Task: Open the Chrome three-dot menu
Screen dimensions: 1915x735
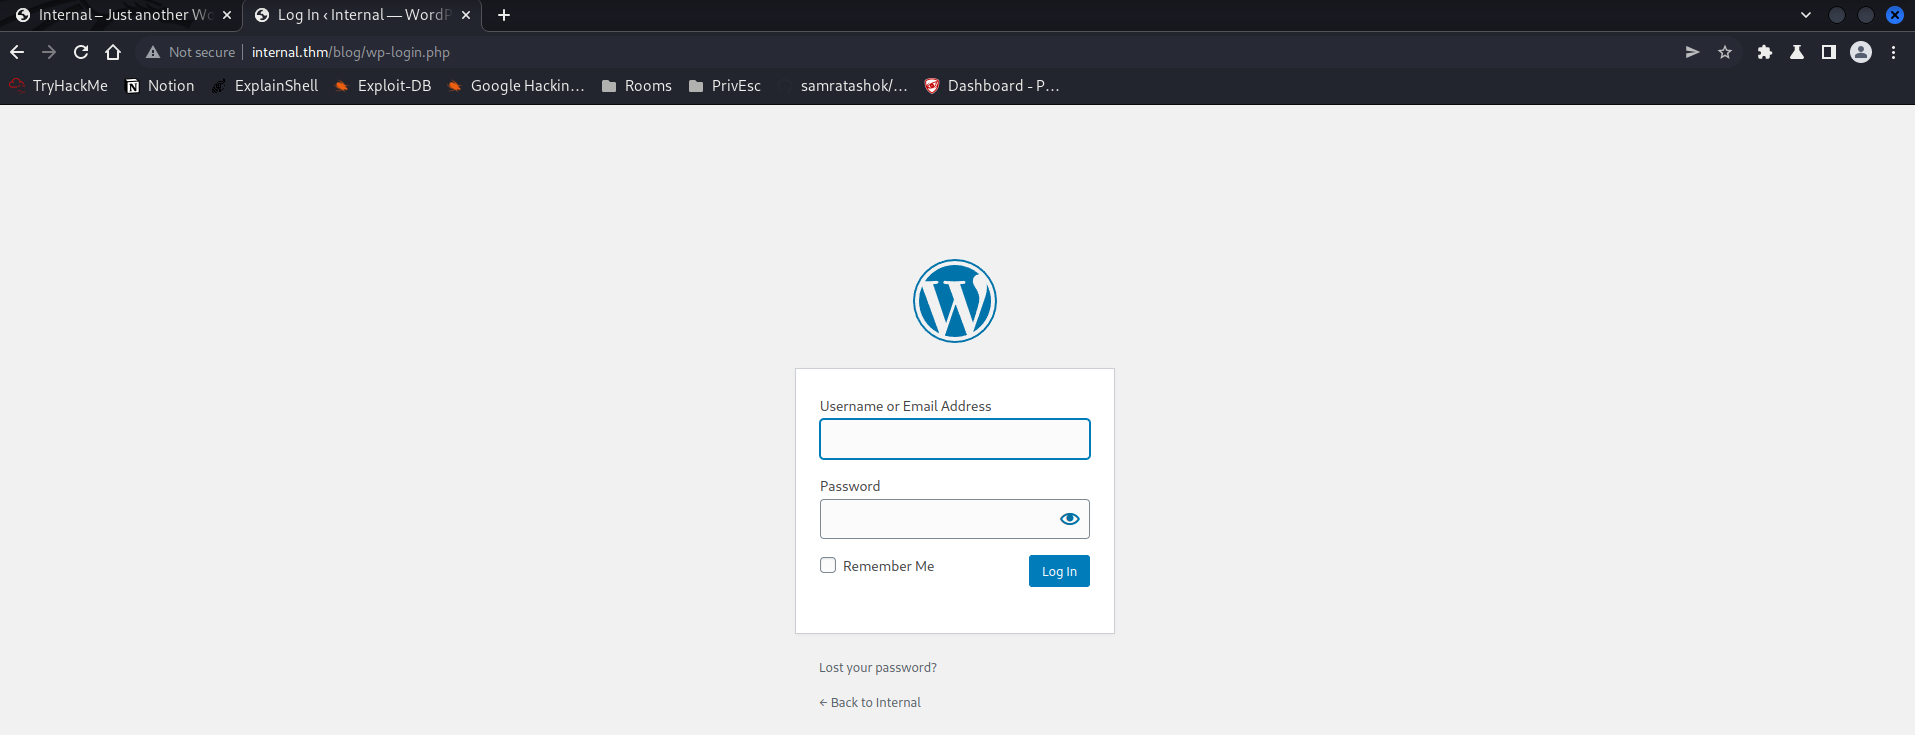Action: pyautogui.click(x=1893, y=52)
